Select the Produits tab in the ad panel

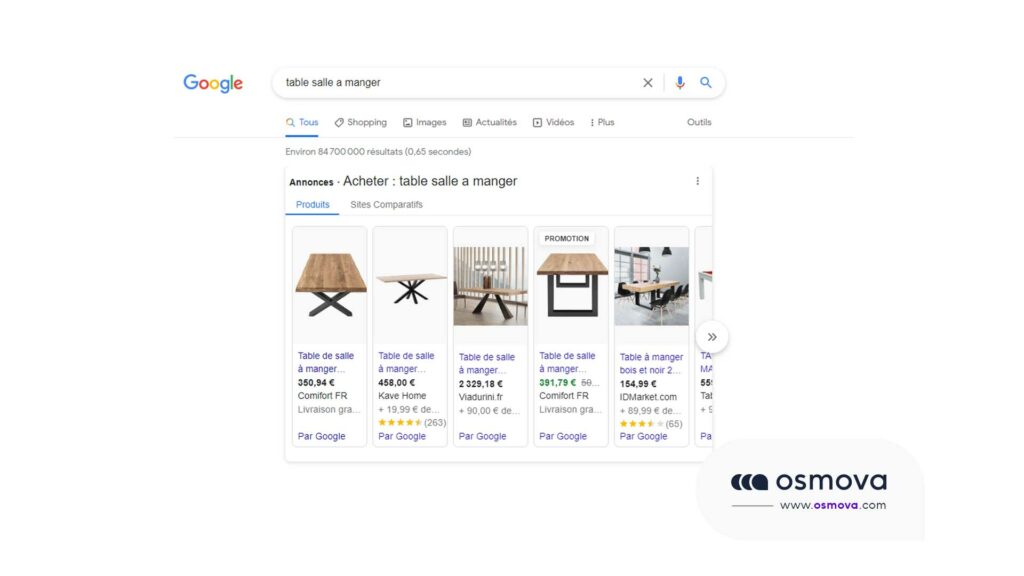(x=312, y=204)
